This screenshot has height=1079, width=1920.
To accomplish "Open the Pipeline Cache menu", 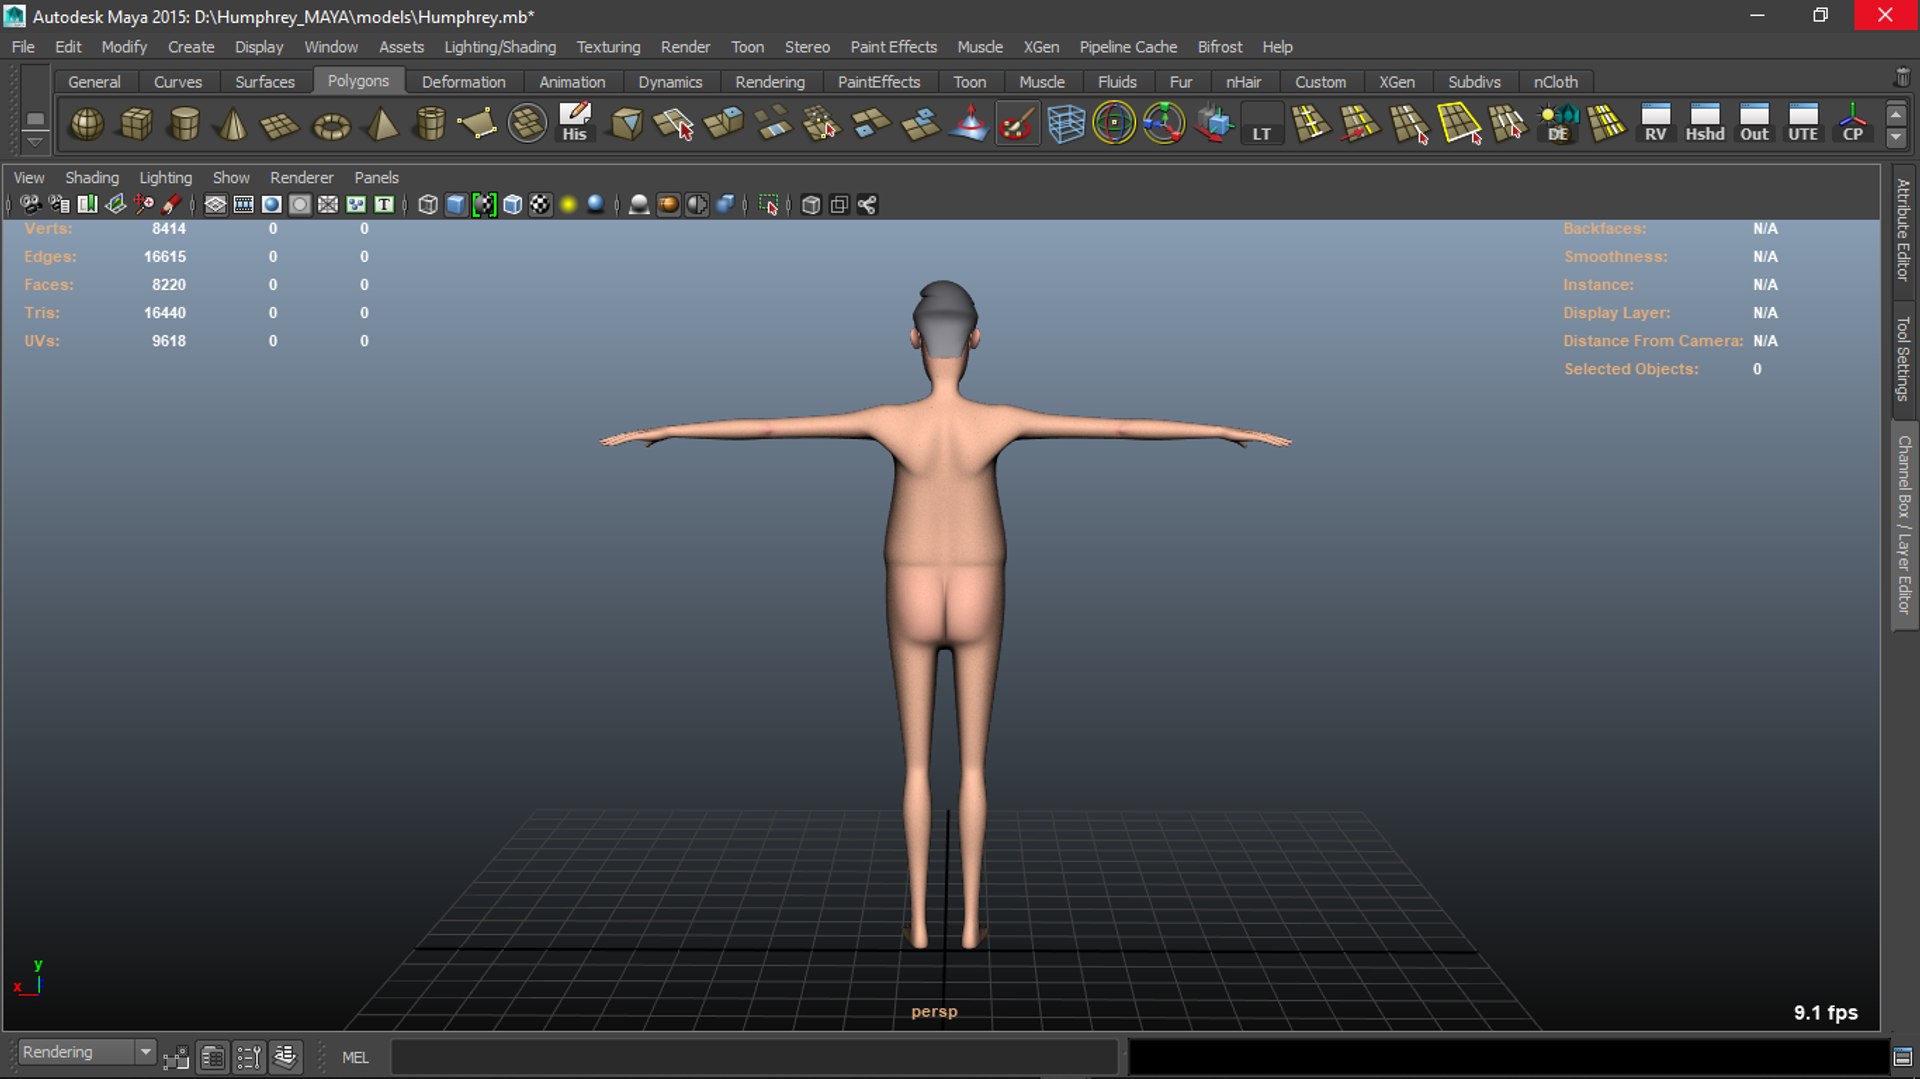I will click(1128, 47).
